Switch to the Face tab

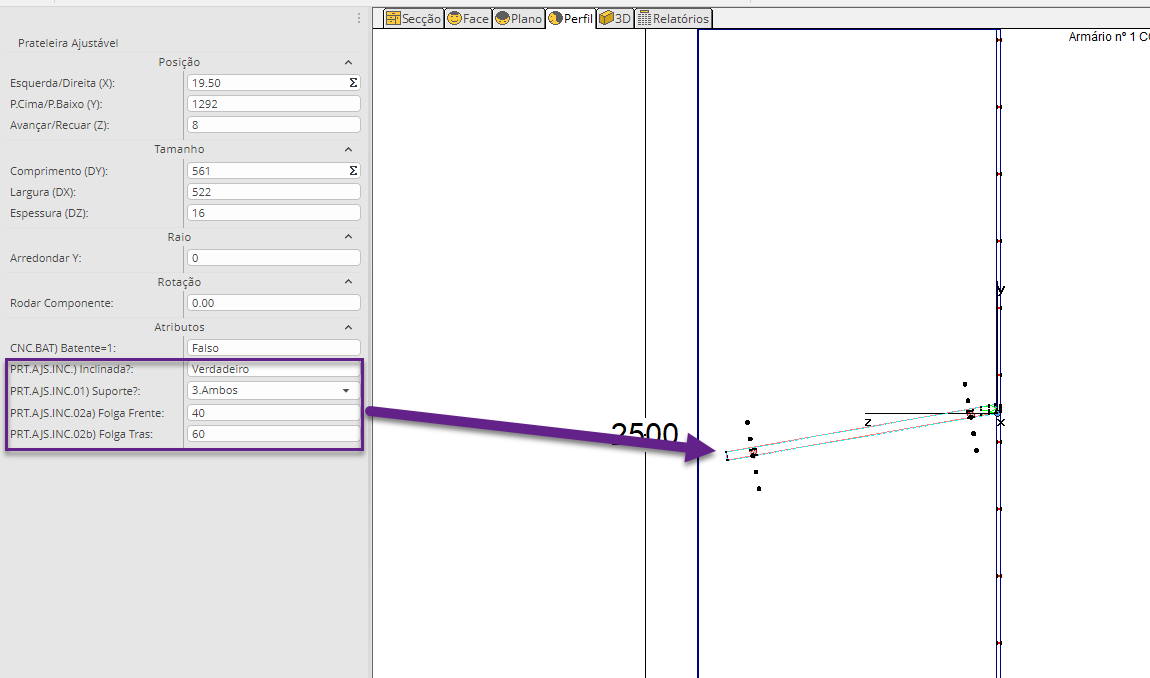pos(468,18)
